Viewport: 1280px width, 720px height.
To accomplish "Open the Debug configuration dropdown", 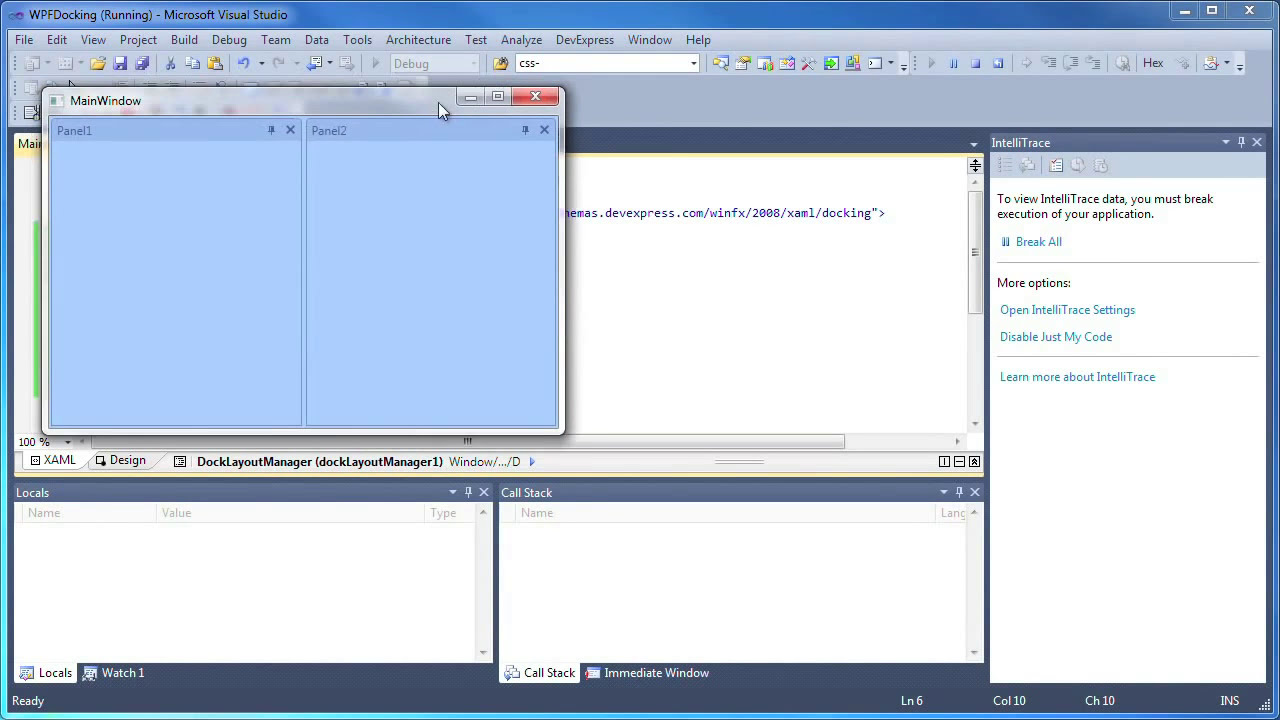I will point(474,63).
